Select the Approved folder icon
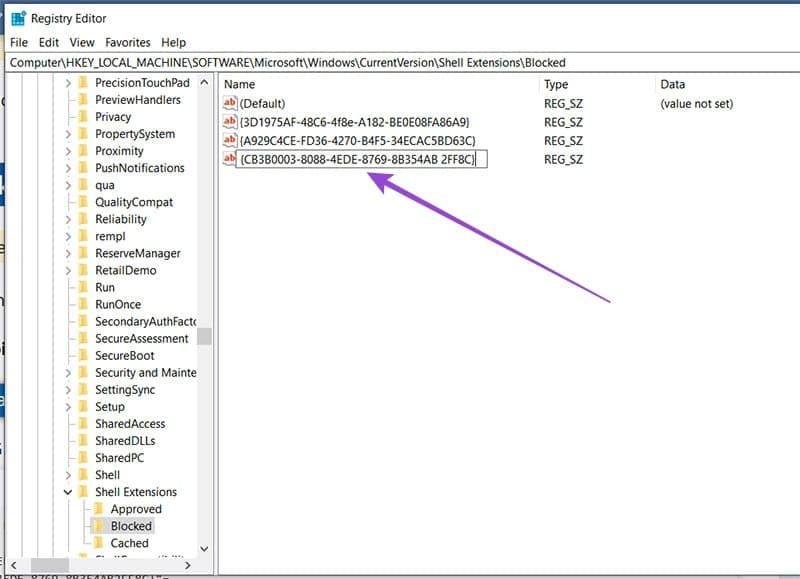The width and height of the screenshot is (800, 579). point(99,509)
